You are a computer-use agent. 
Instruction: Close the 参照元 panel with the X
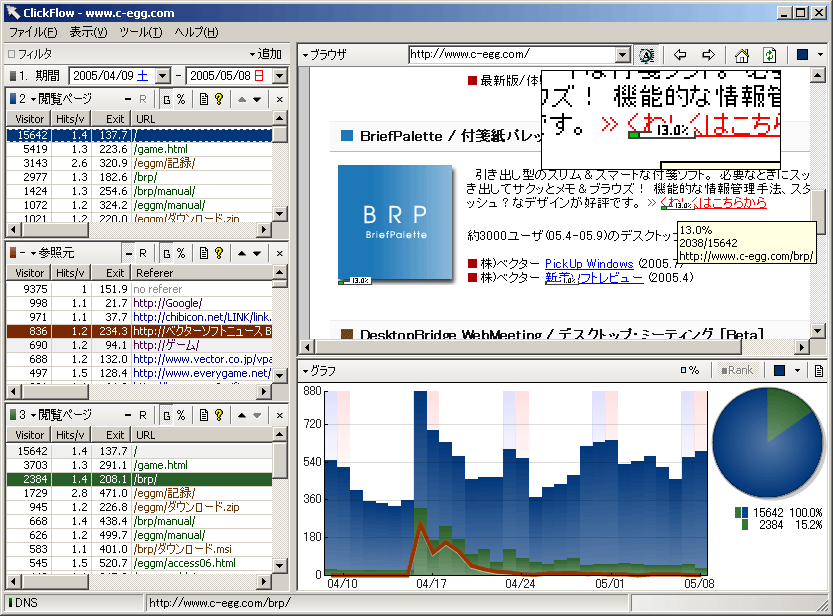(279, 253)
